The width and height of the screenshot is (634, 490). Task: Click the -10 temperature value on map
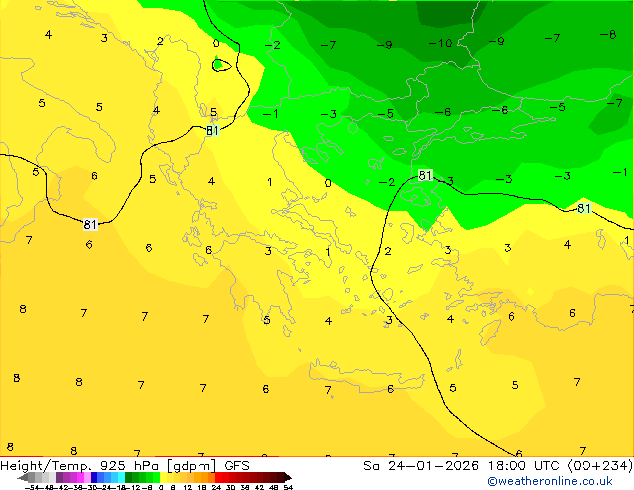tap(440, 43)
